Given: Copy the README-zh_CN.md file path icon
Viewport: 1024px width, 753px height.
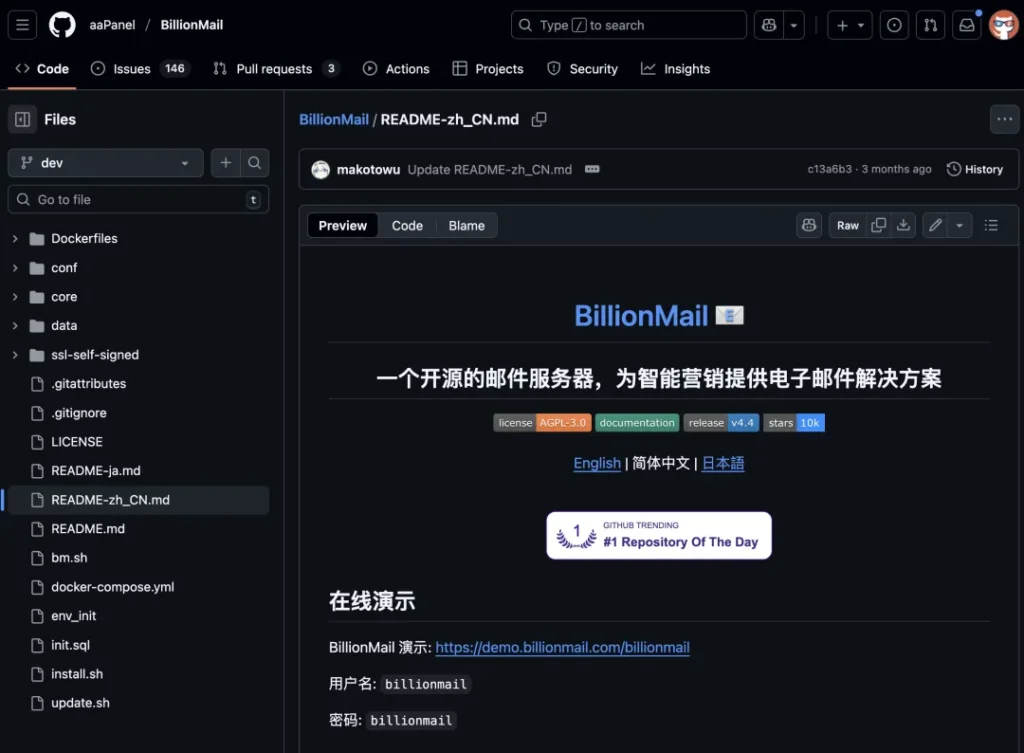Looking at the screenshot, I should (x=539, y=118).
